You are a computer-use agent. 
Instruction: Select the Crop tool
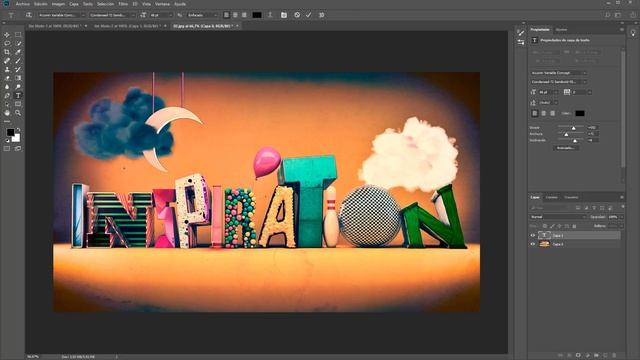pyautogui.click(x=7, y=52)
